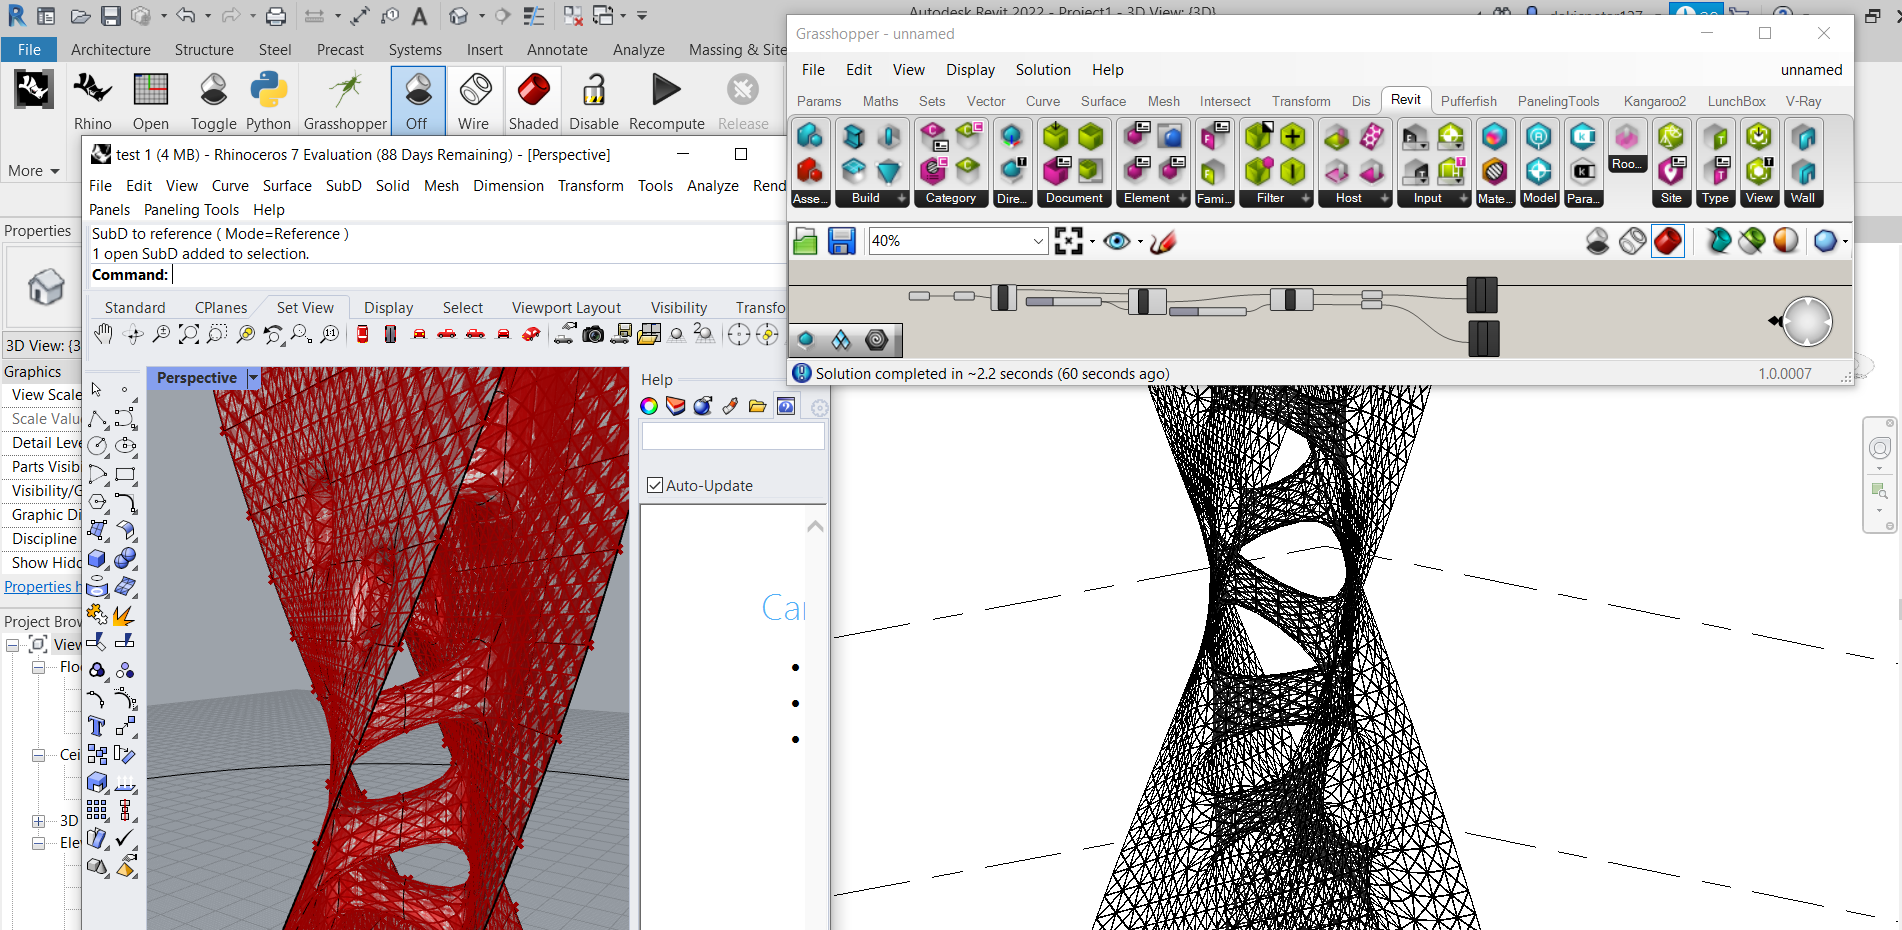The image size is (1902, 930).
Task: Toggle Off preview mode in Revit ribbon
Action: pos(417,100)
